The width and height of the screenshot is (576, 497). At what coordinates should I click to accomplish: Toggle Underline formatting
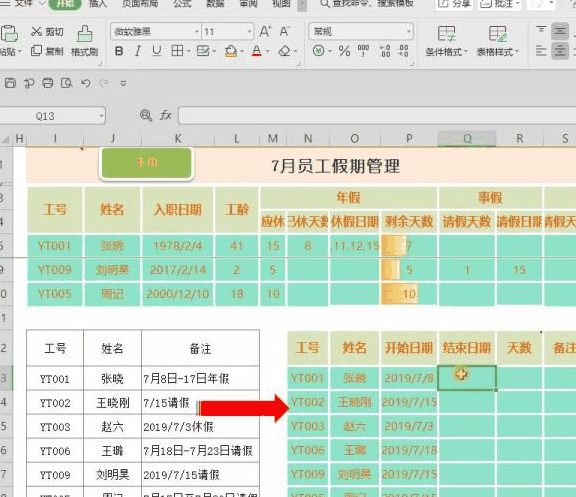(156, 51)
